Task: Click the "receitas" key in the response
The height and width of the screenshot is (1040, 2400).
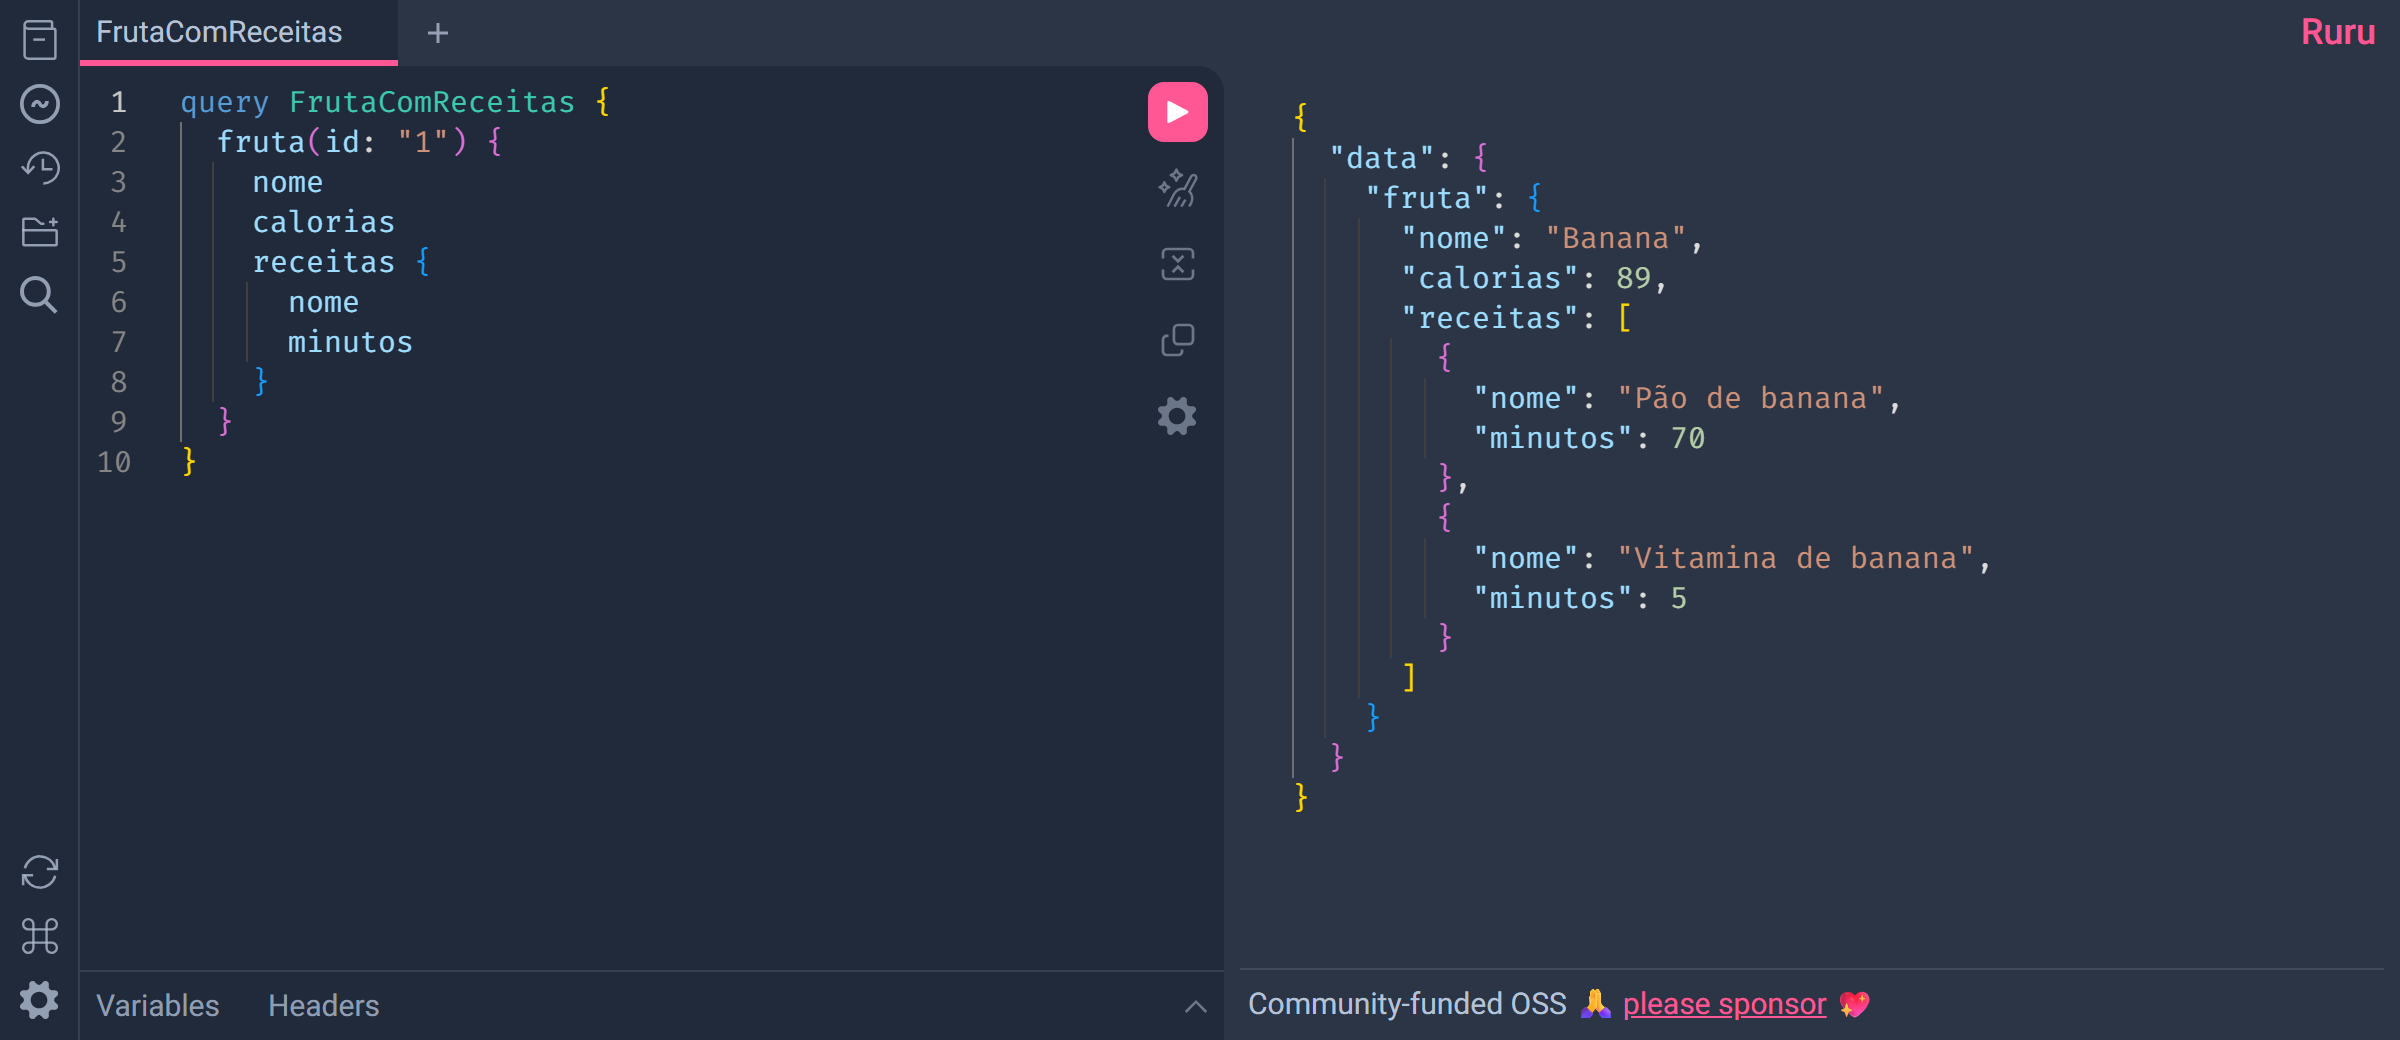Action: pyautogui.click(x=1490, y=318)
